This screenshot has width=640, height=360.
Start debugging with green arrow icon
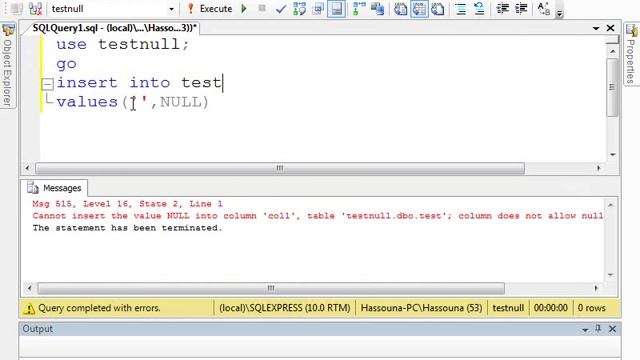[x=244, y=9]
